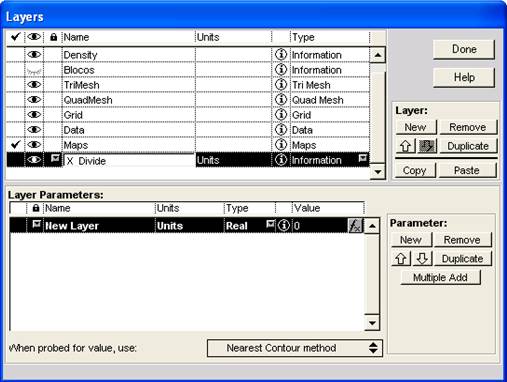Viewport: 507px width, 382px height.
Task: Click New Layer parameter name
Action: coord(72,226)
